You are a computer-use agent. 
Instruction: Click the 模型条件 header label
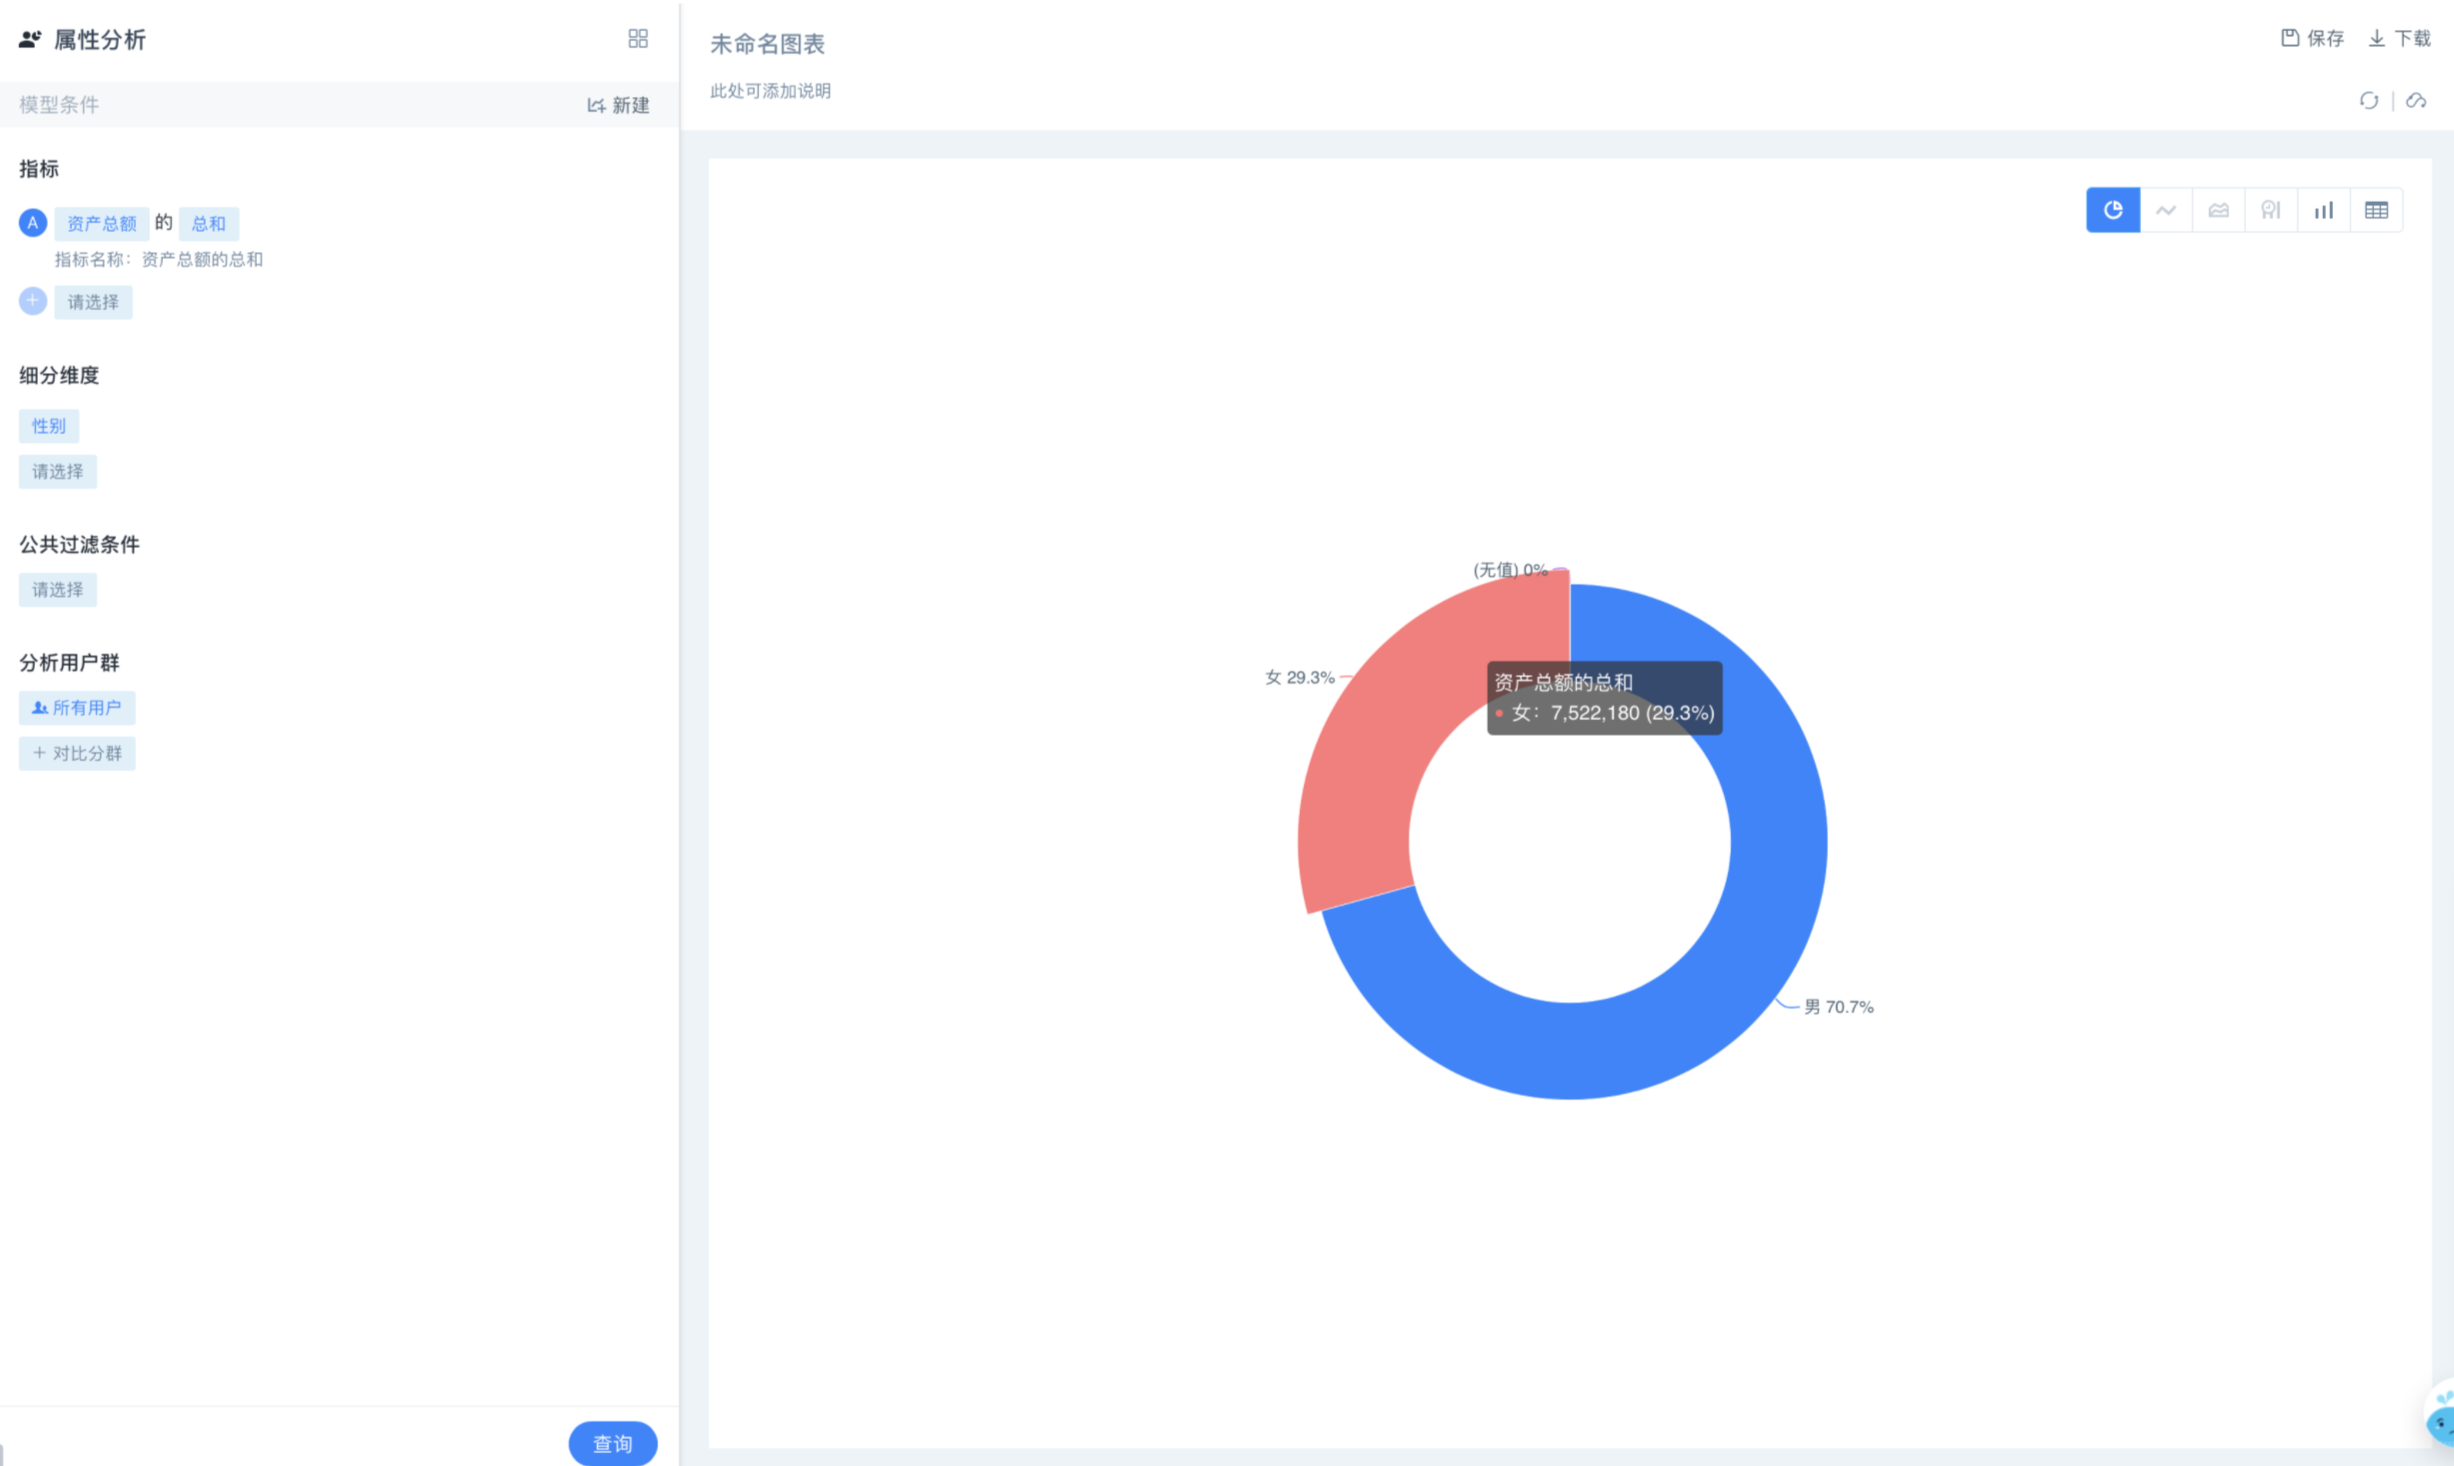59,105
